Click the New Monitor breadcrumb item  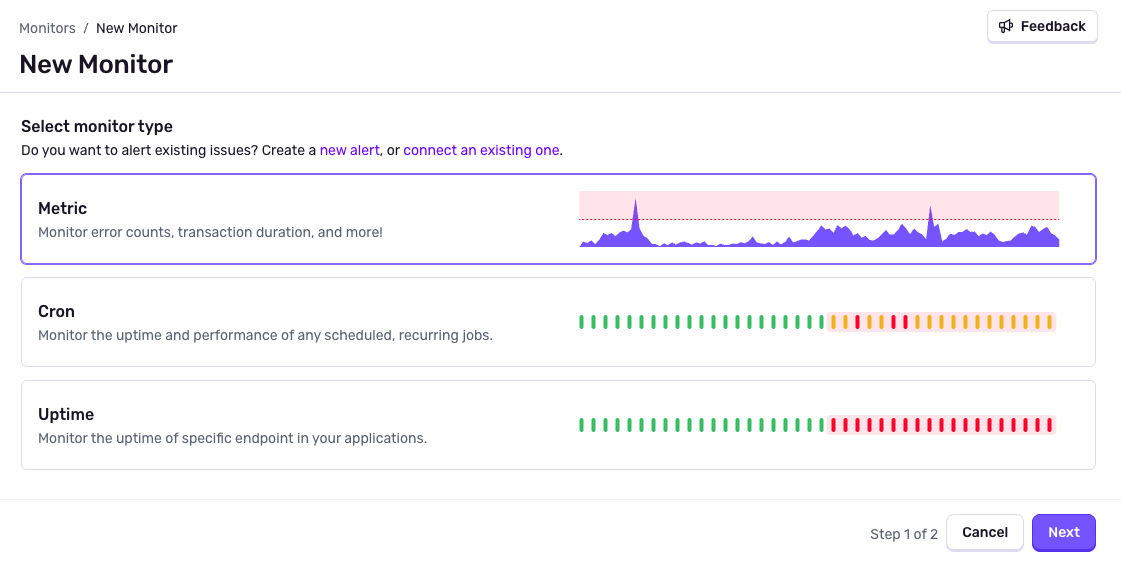(137, 28)
